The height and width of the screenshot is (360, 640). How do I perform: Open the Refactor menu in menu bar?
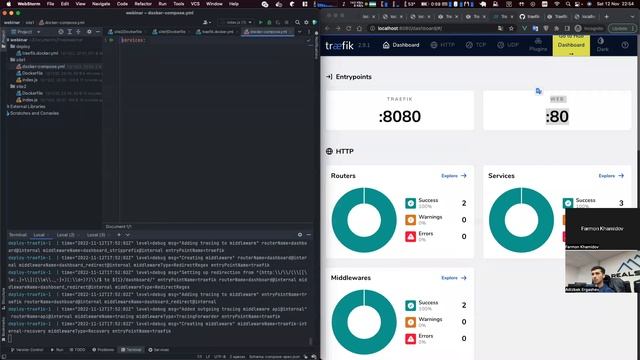click(143, 4)
